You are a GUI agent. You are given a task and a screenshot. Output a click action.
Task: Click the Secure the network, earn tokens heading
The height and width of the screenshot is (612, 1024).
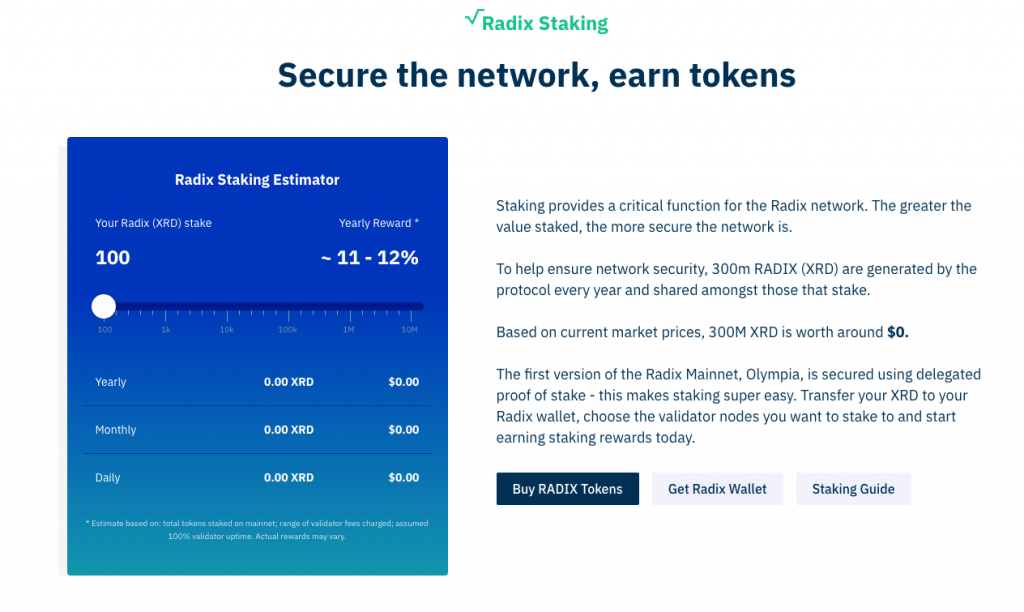click(x=537, y=74)
